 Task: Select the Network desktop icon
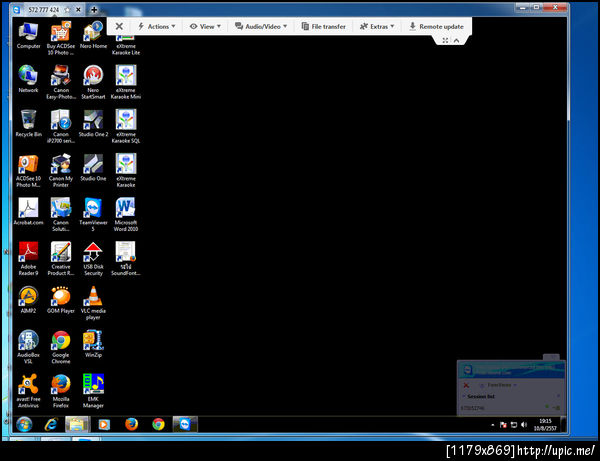[x=28, y=79]
